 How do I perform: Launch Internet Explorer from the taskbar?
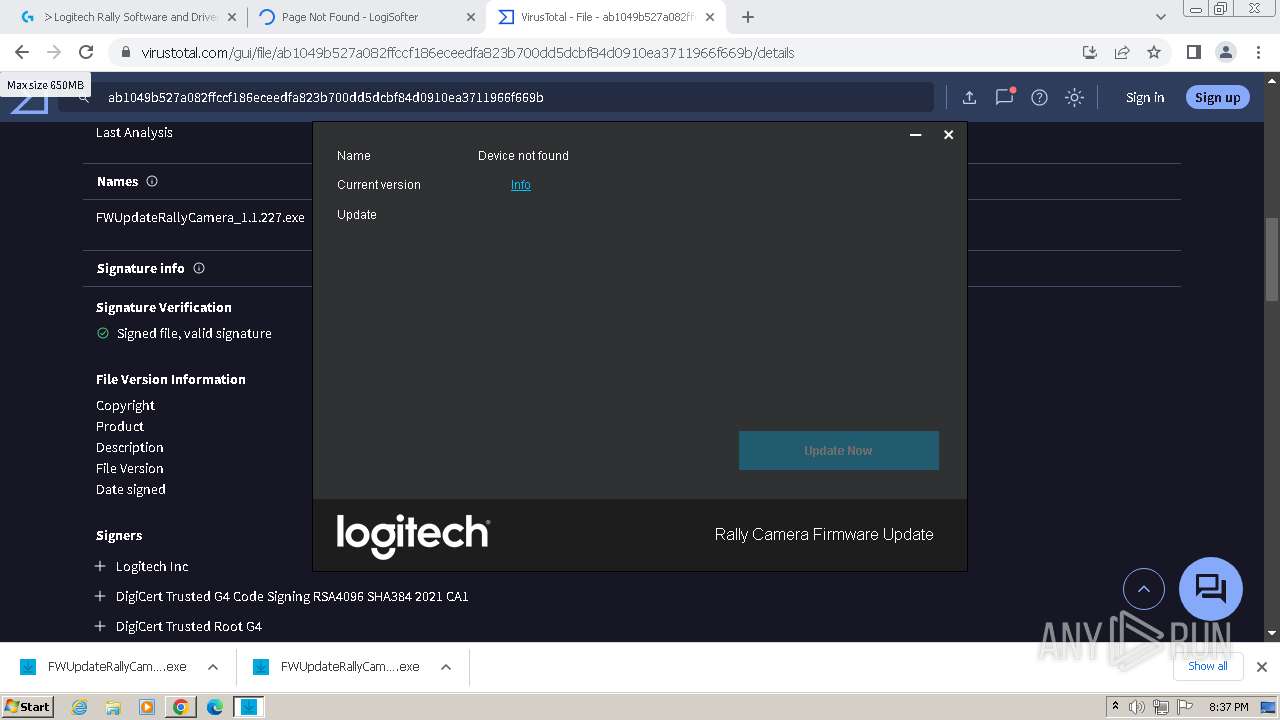(80, 707)
